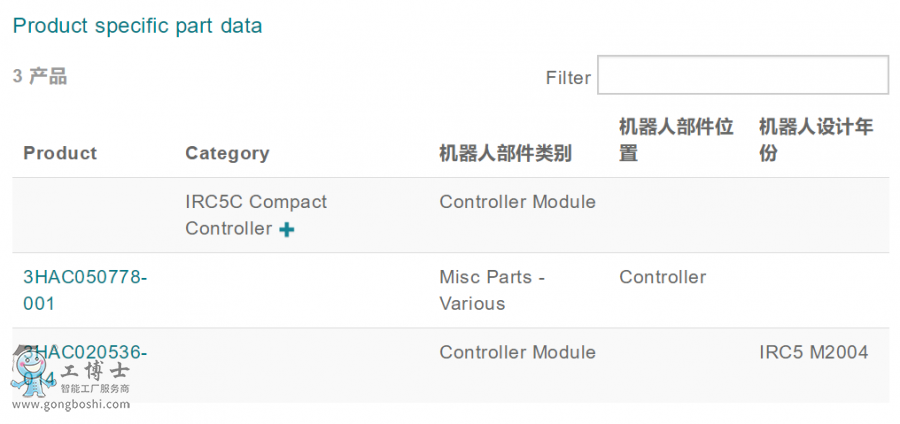
Task: Select the IRC5C Compact Controller category text
Action: [256, 215]
